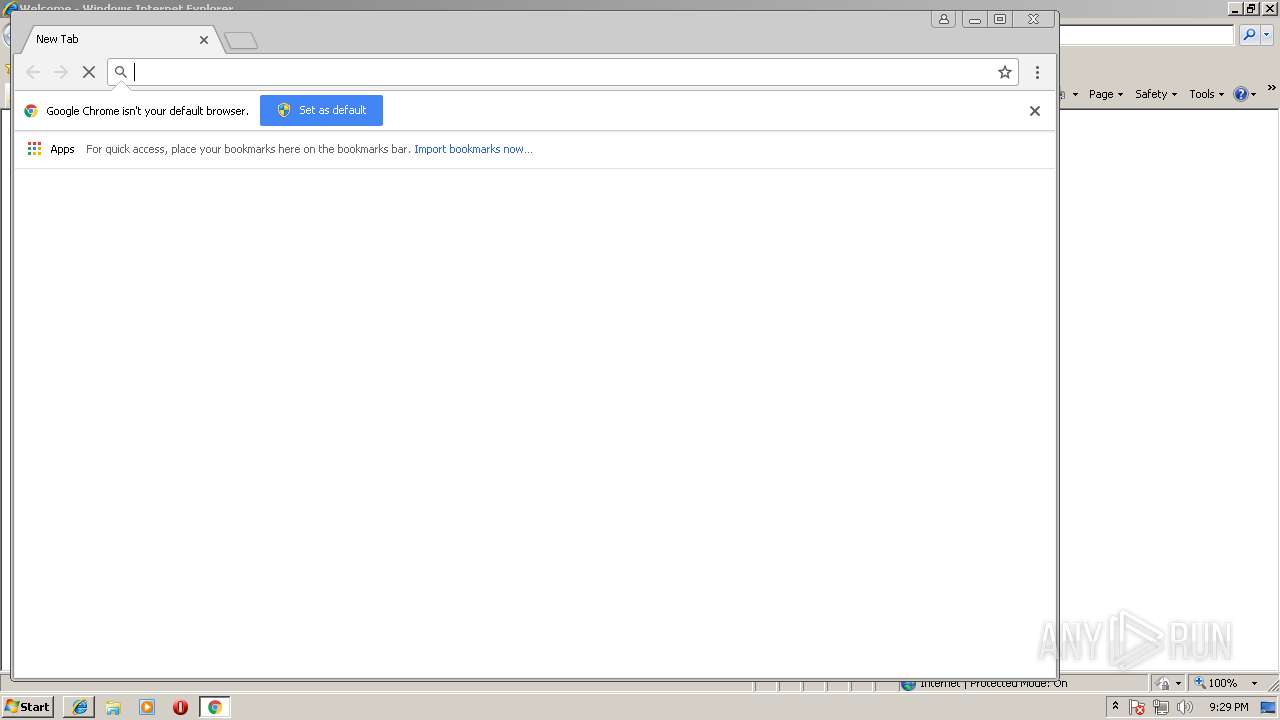Open Windows Explorer folder in taskbar
The width and height of the screenshot is (1280, 720).
(x=113, y=707)
